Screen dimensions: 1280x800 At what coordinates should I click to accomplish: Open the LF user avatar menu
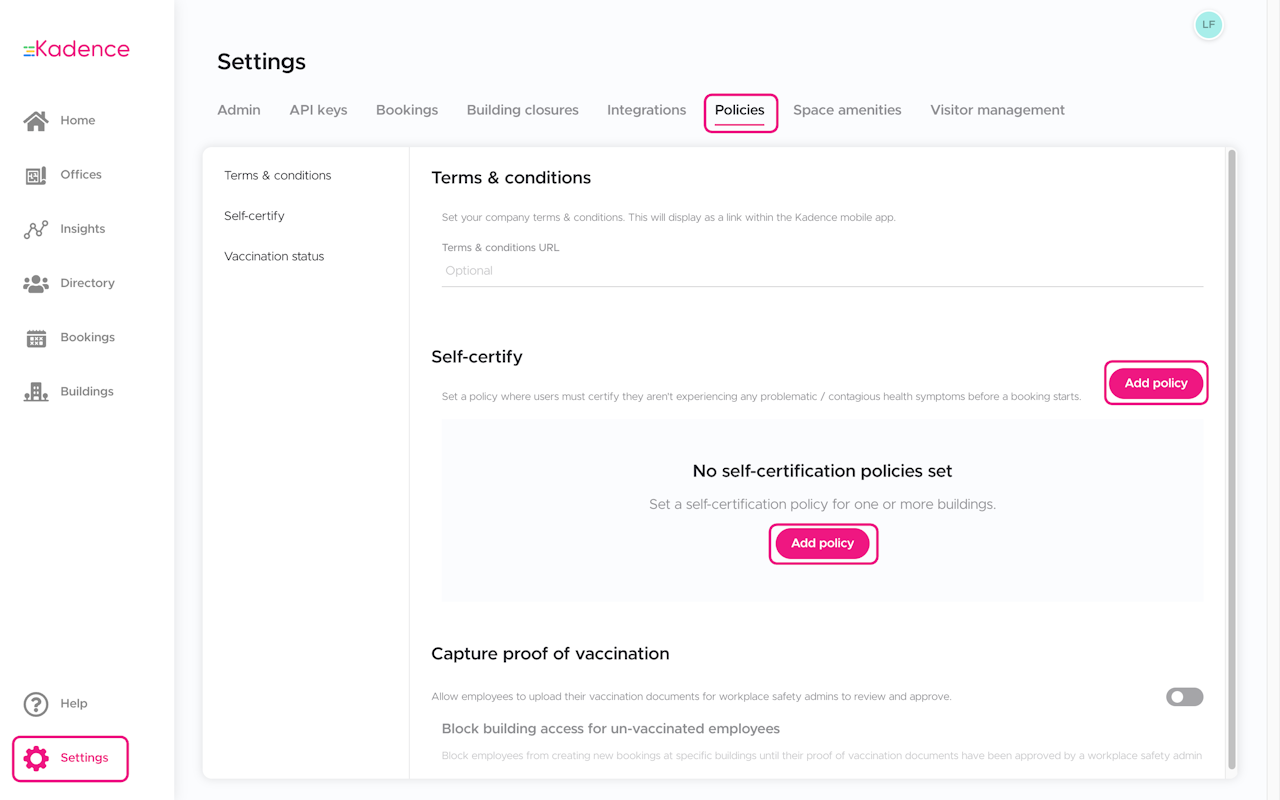point(1208,25)
